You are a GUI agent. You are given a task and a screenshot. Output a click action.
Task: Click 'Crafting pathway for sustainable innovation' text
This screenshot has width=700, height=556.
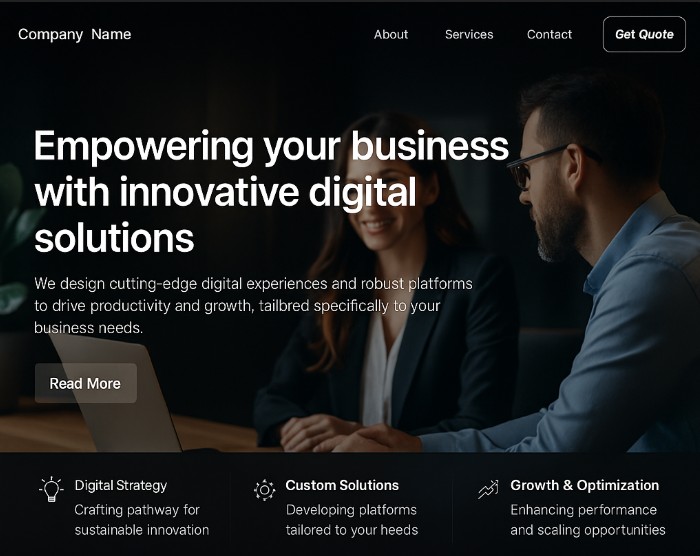pyautogui.click(x=142, y=520)
